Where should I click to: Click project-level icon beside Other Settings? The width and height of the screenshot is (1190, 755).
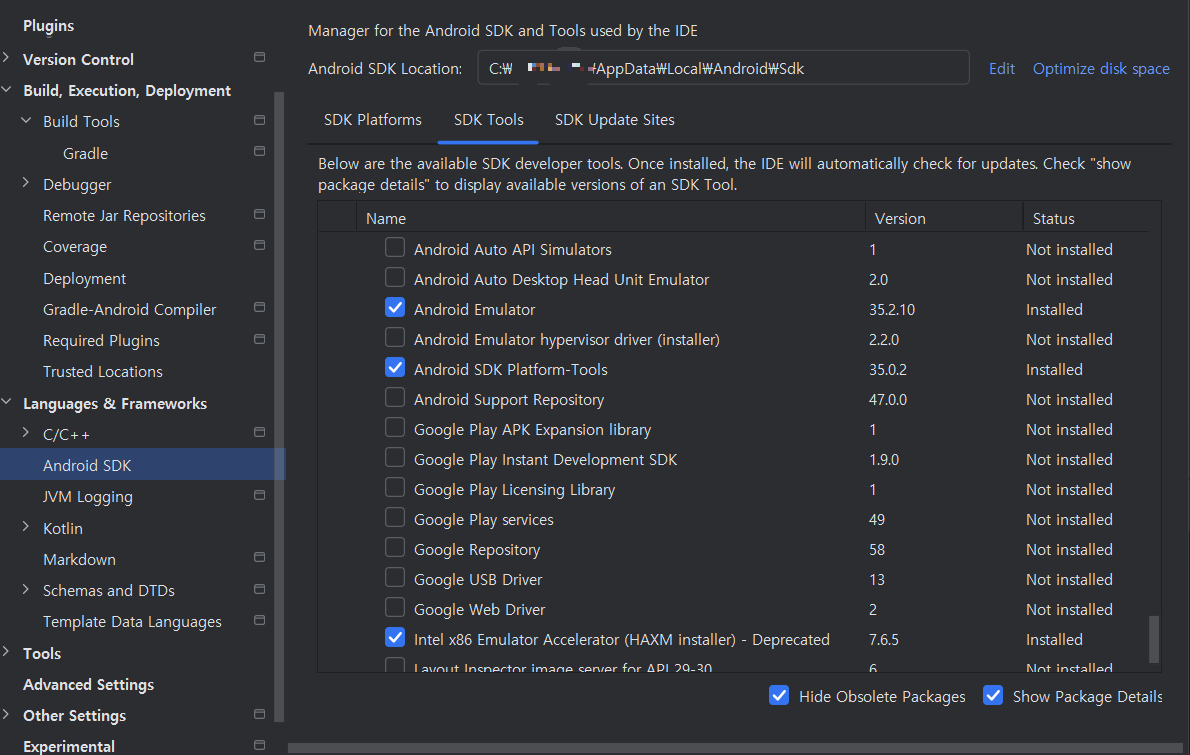click(260, 715)
